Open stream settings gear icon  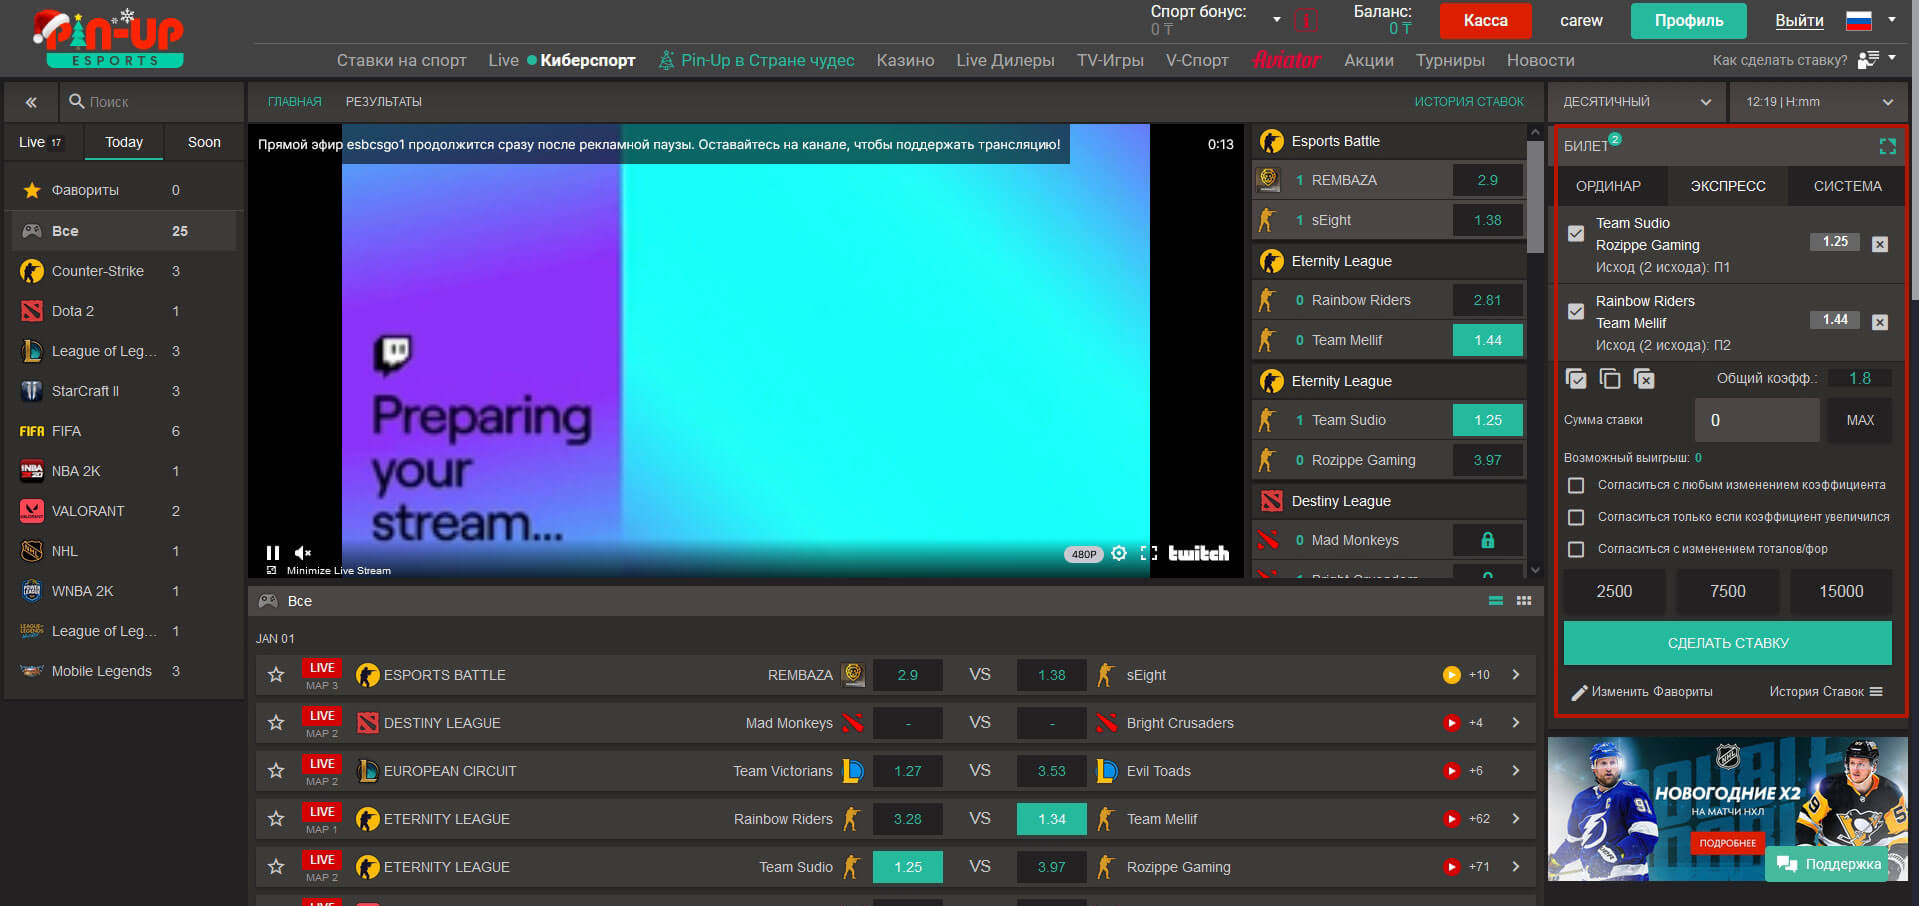[1119, 553]
